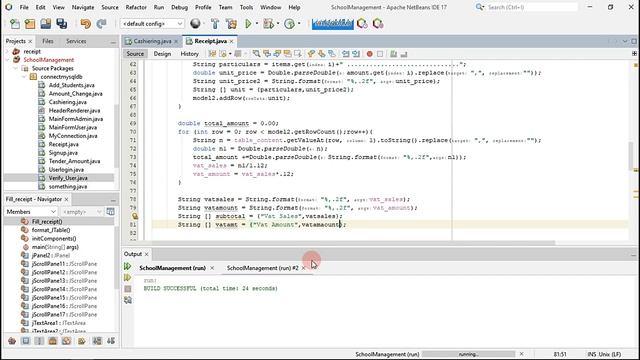Click the Shift Line Right icon

(x=356, y=54)
